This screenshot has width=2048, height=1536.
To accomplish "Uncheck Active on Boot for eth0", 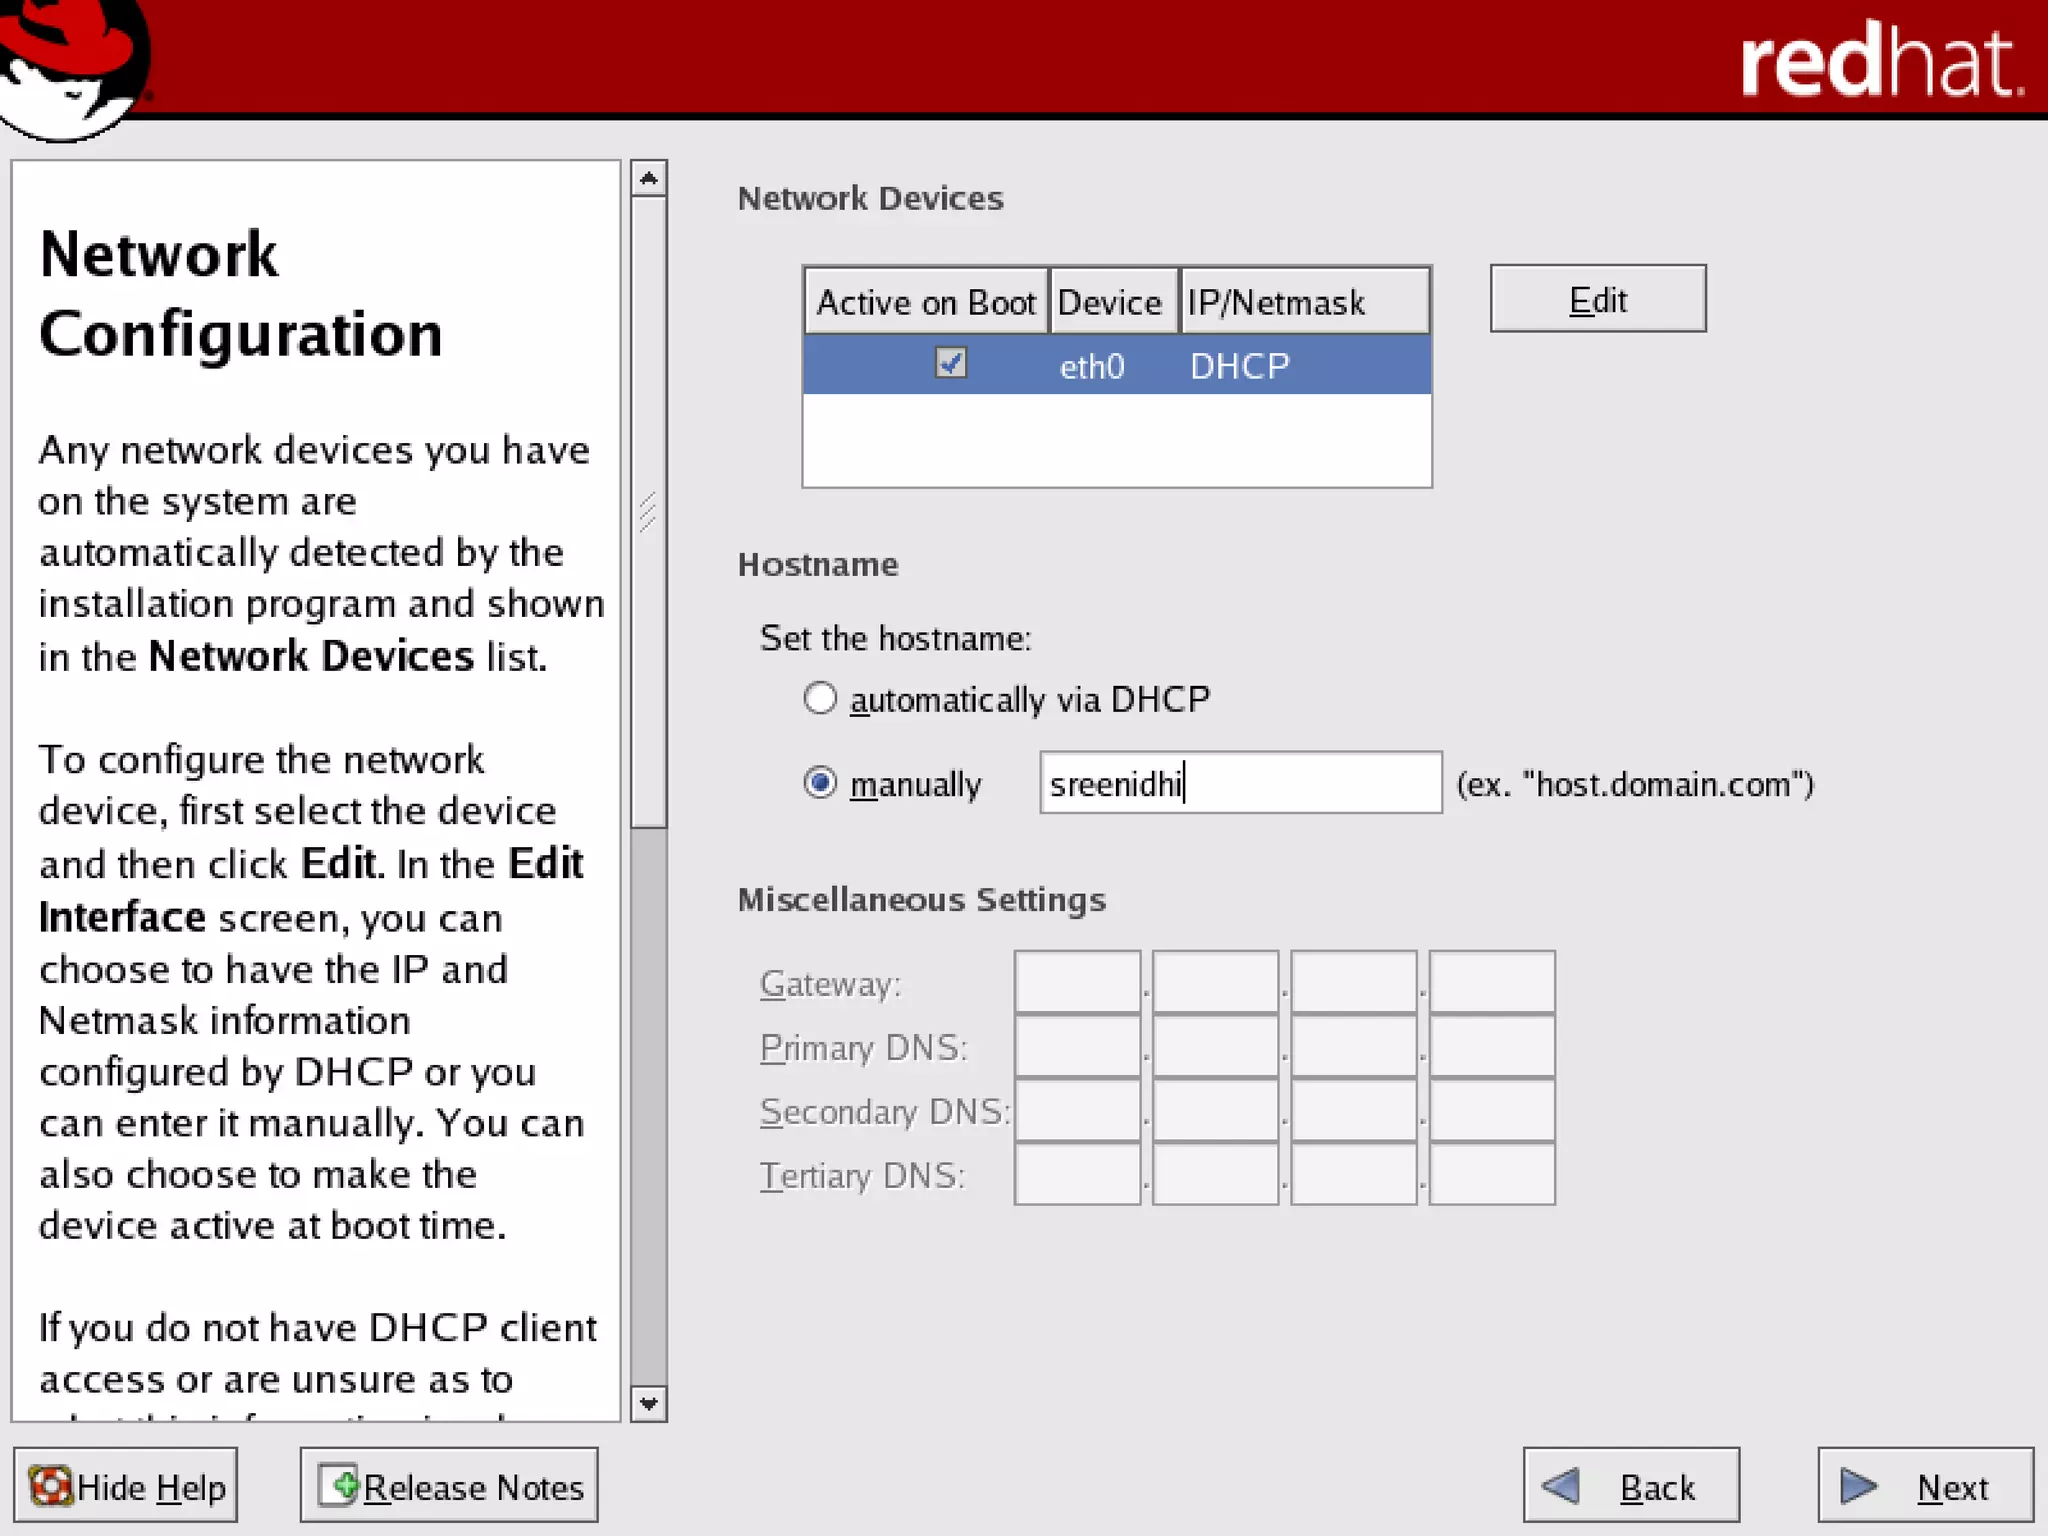I will 950,362.
